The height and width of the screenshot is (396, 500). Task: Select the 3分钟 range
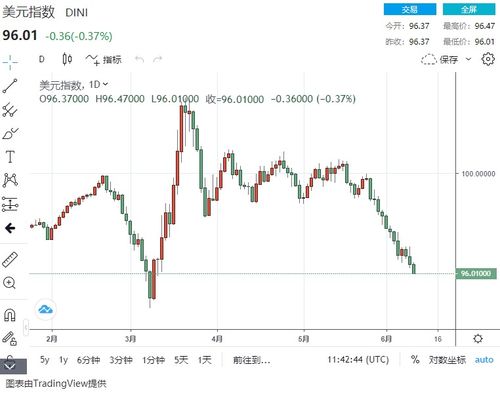coord(121,360)
